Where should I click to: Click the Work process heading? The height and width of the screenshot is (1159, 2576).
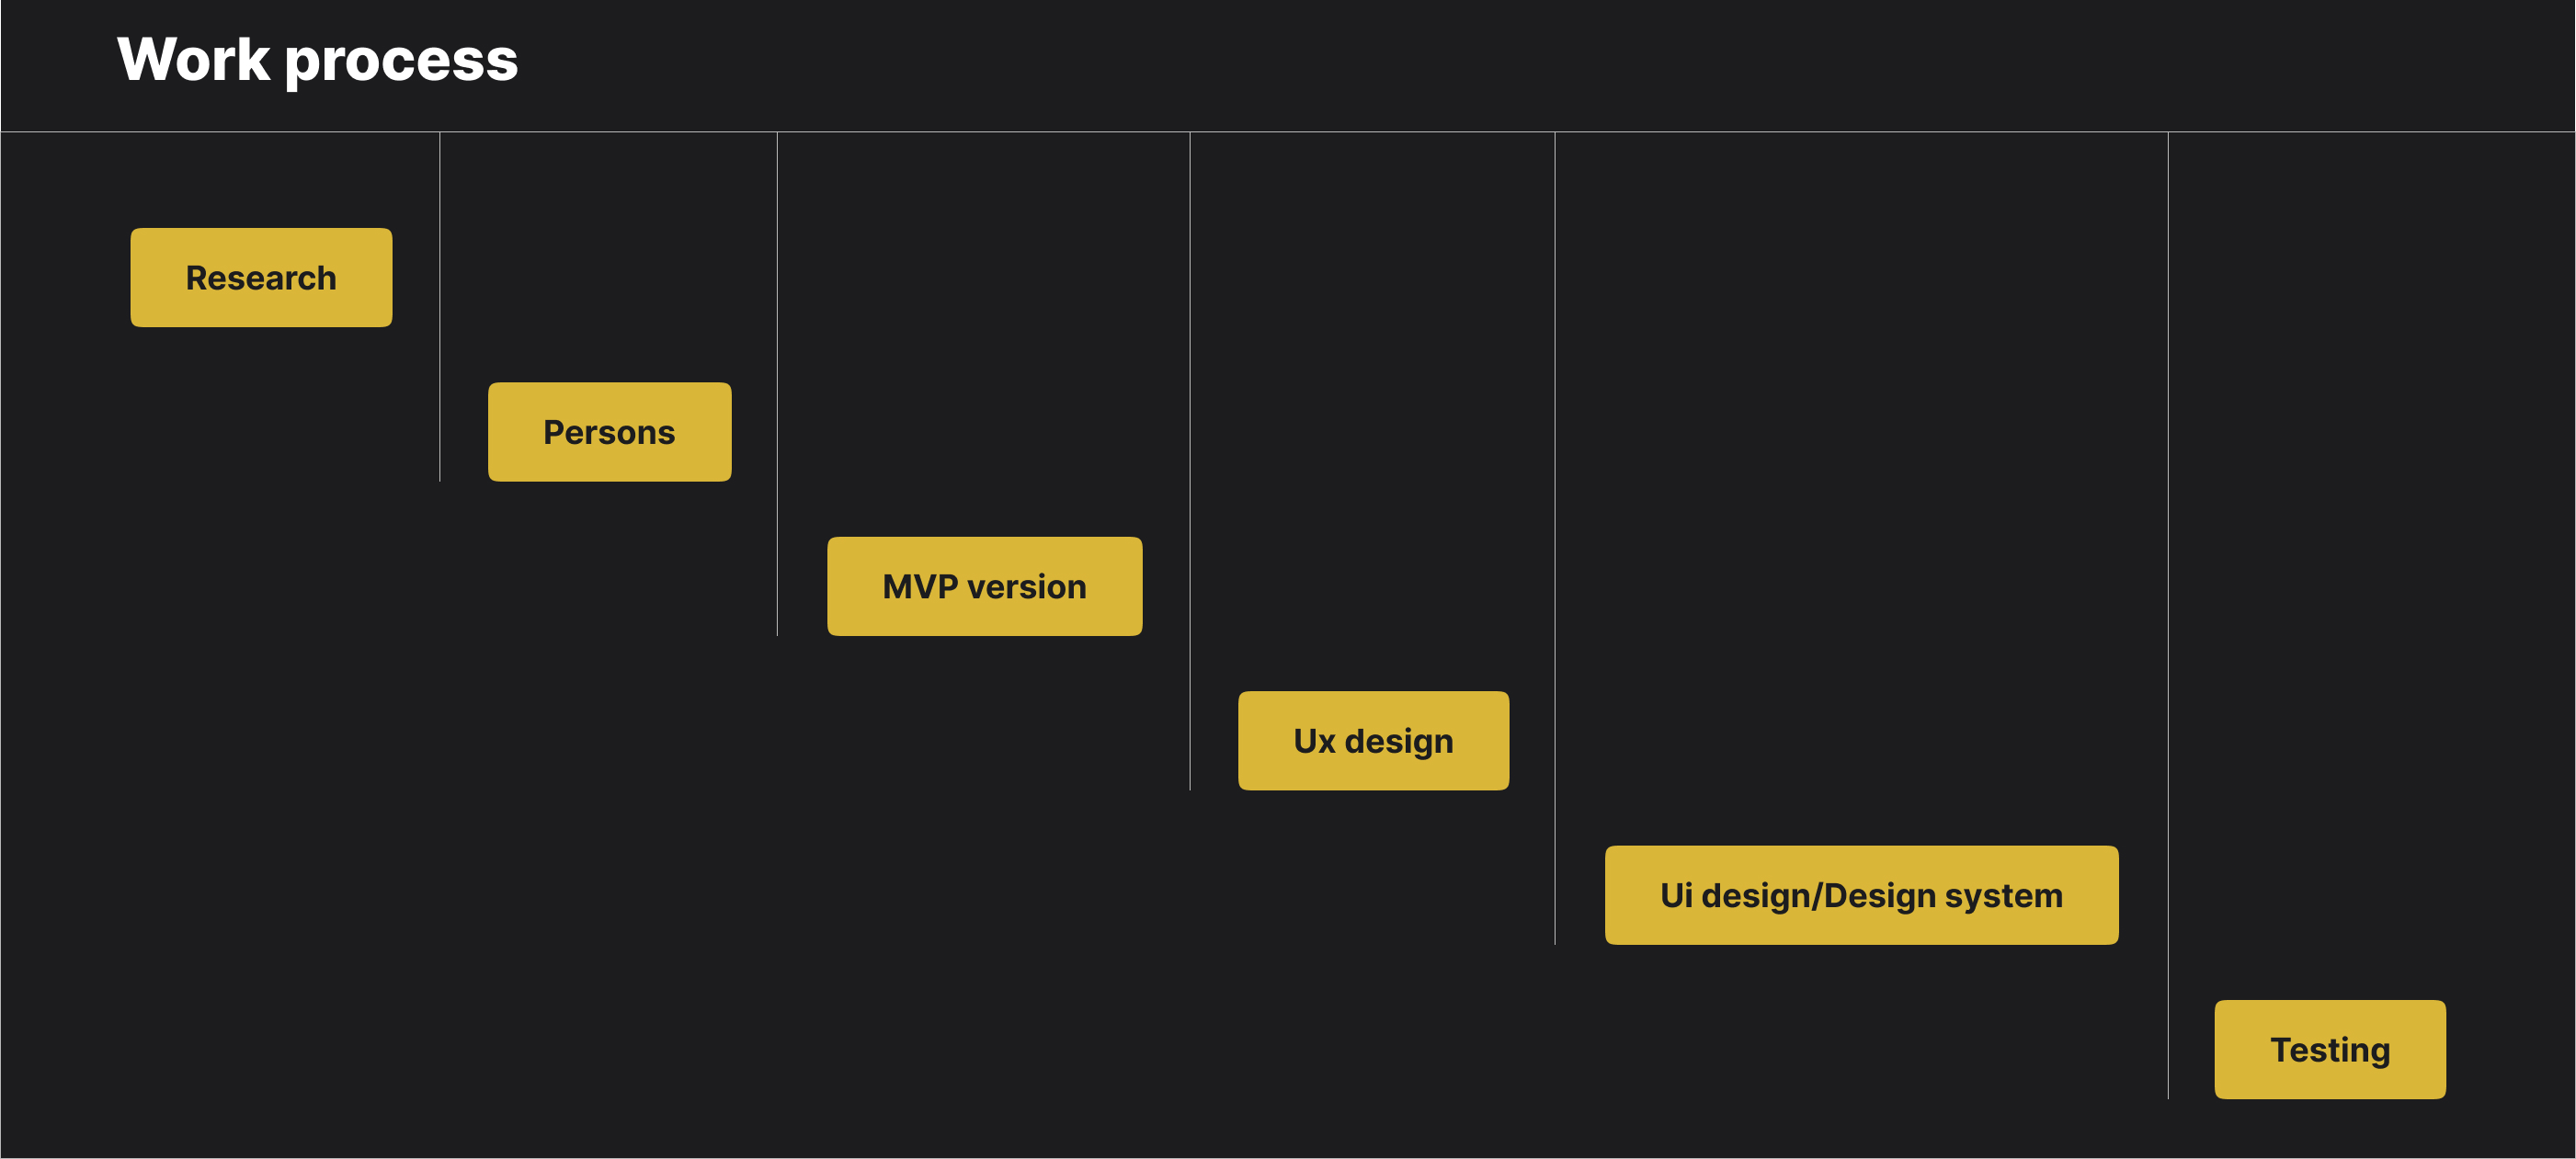(318, 60)
